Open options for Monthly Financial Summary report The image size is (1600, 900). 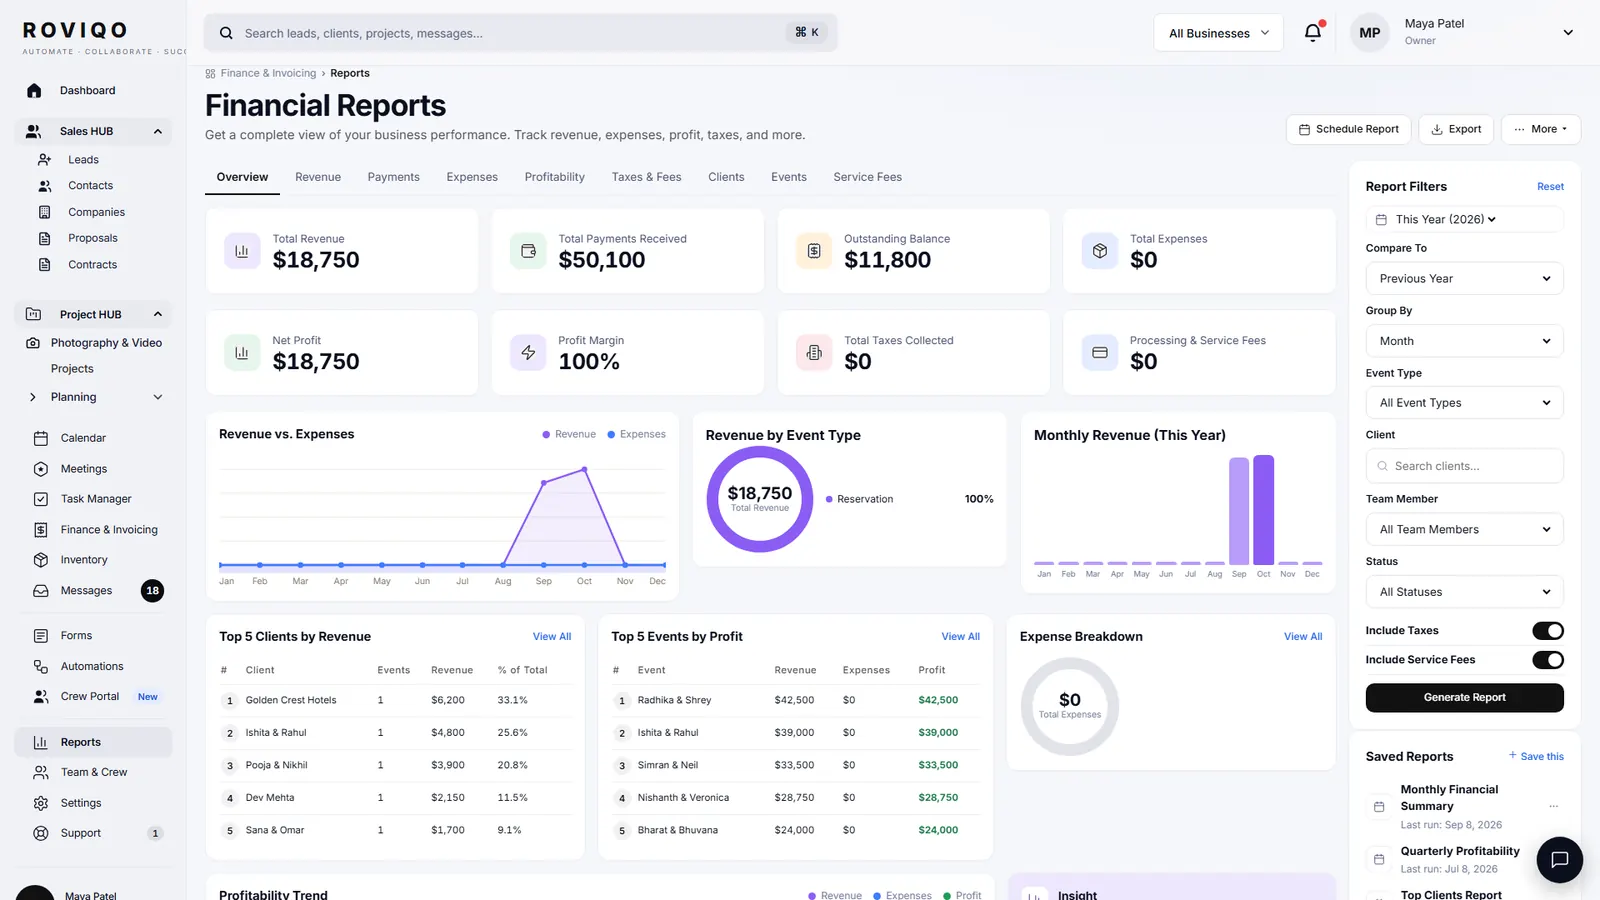point(1553,806)
